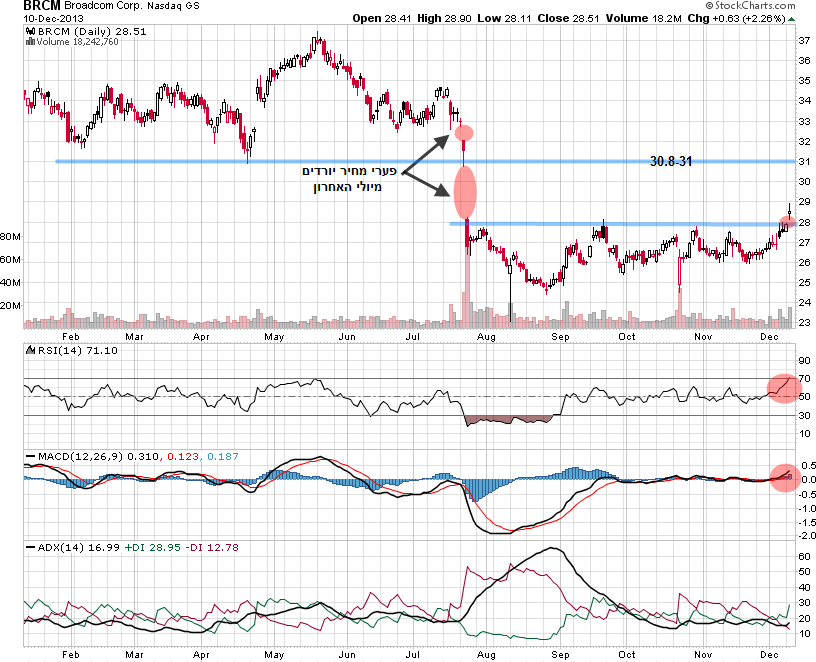
Task: Click the '23' tick on the price axis
Action: pyautogui.click(x=805, y=323)
